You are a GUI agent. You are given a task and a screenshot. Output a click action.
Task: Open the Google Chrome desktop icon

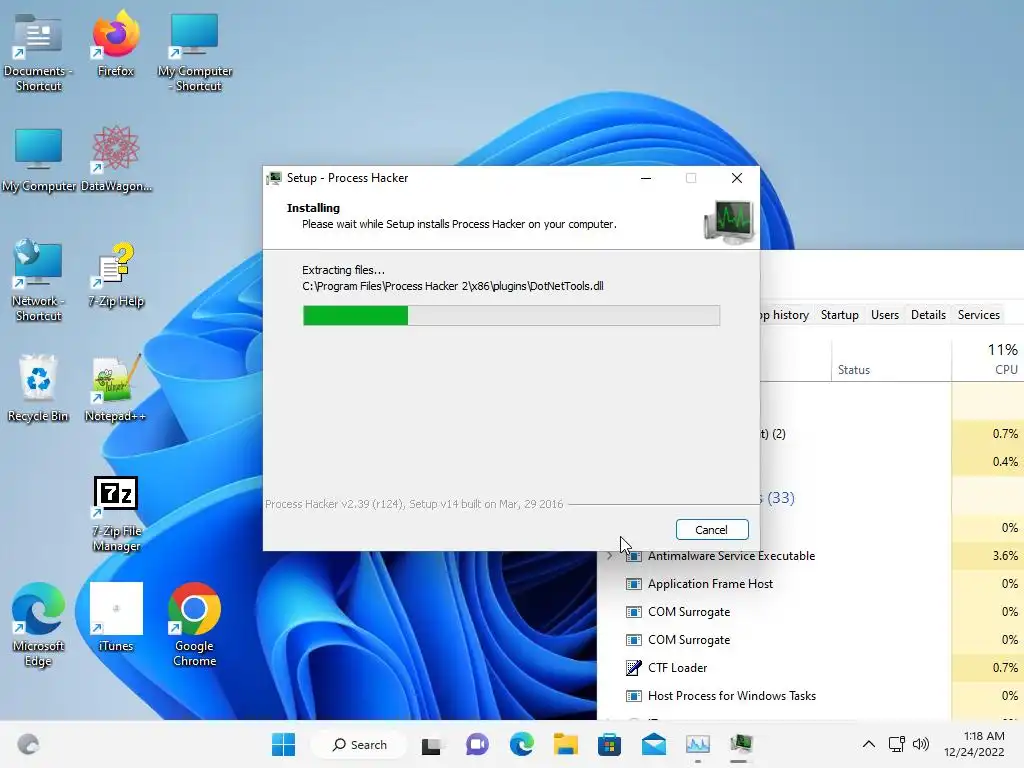coord(195,625)
